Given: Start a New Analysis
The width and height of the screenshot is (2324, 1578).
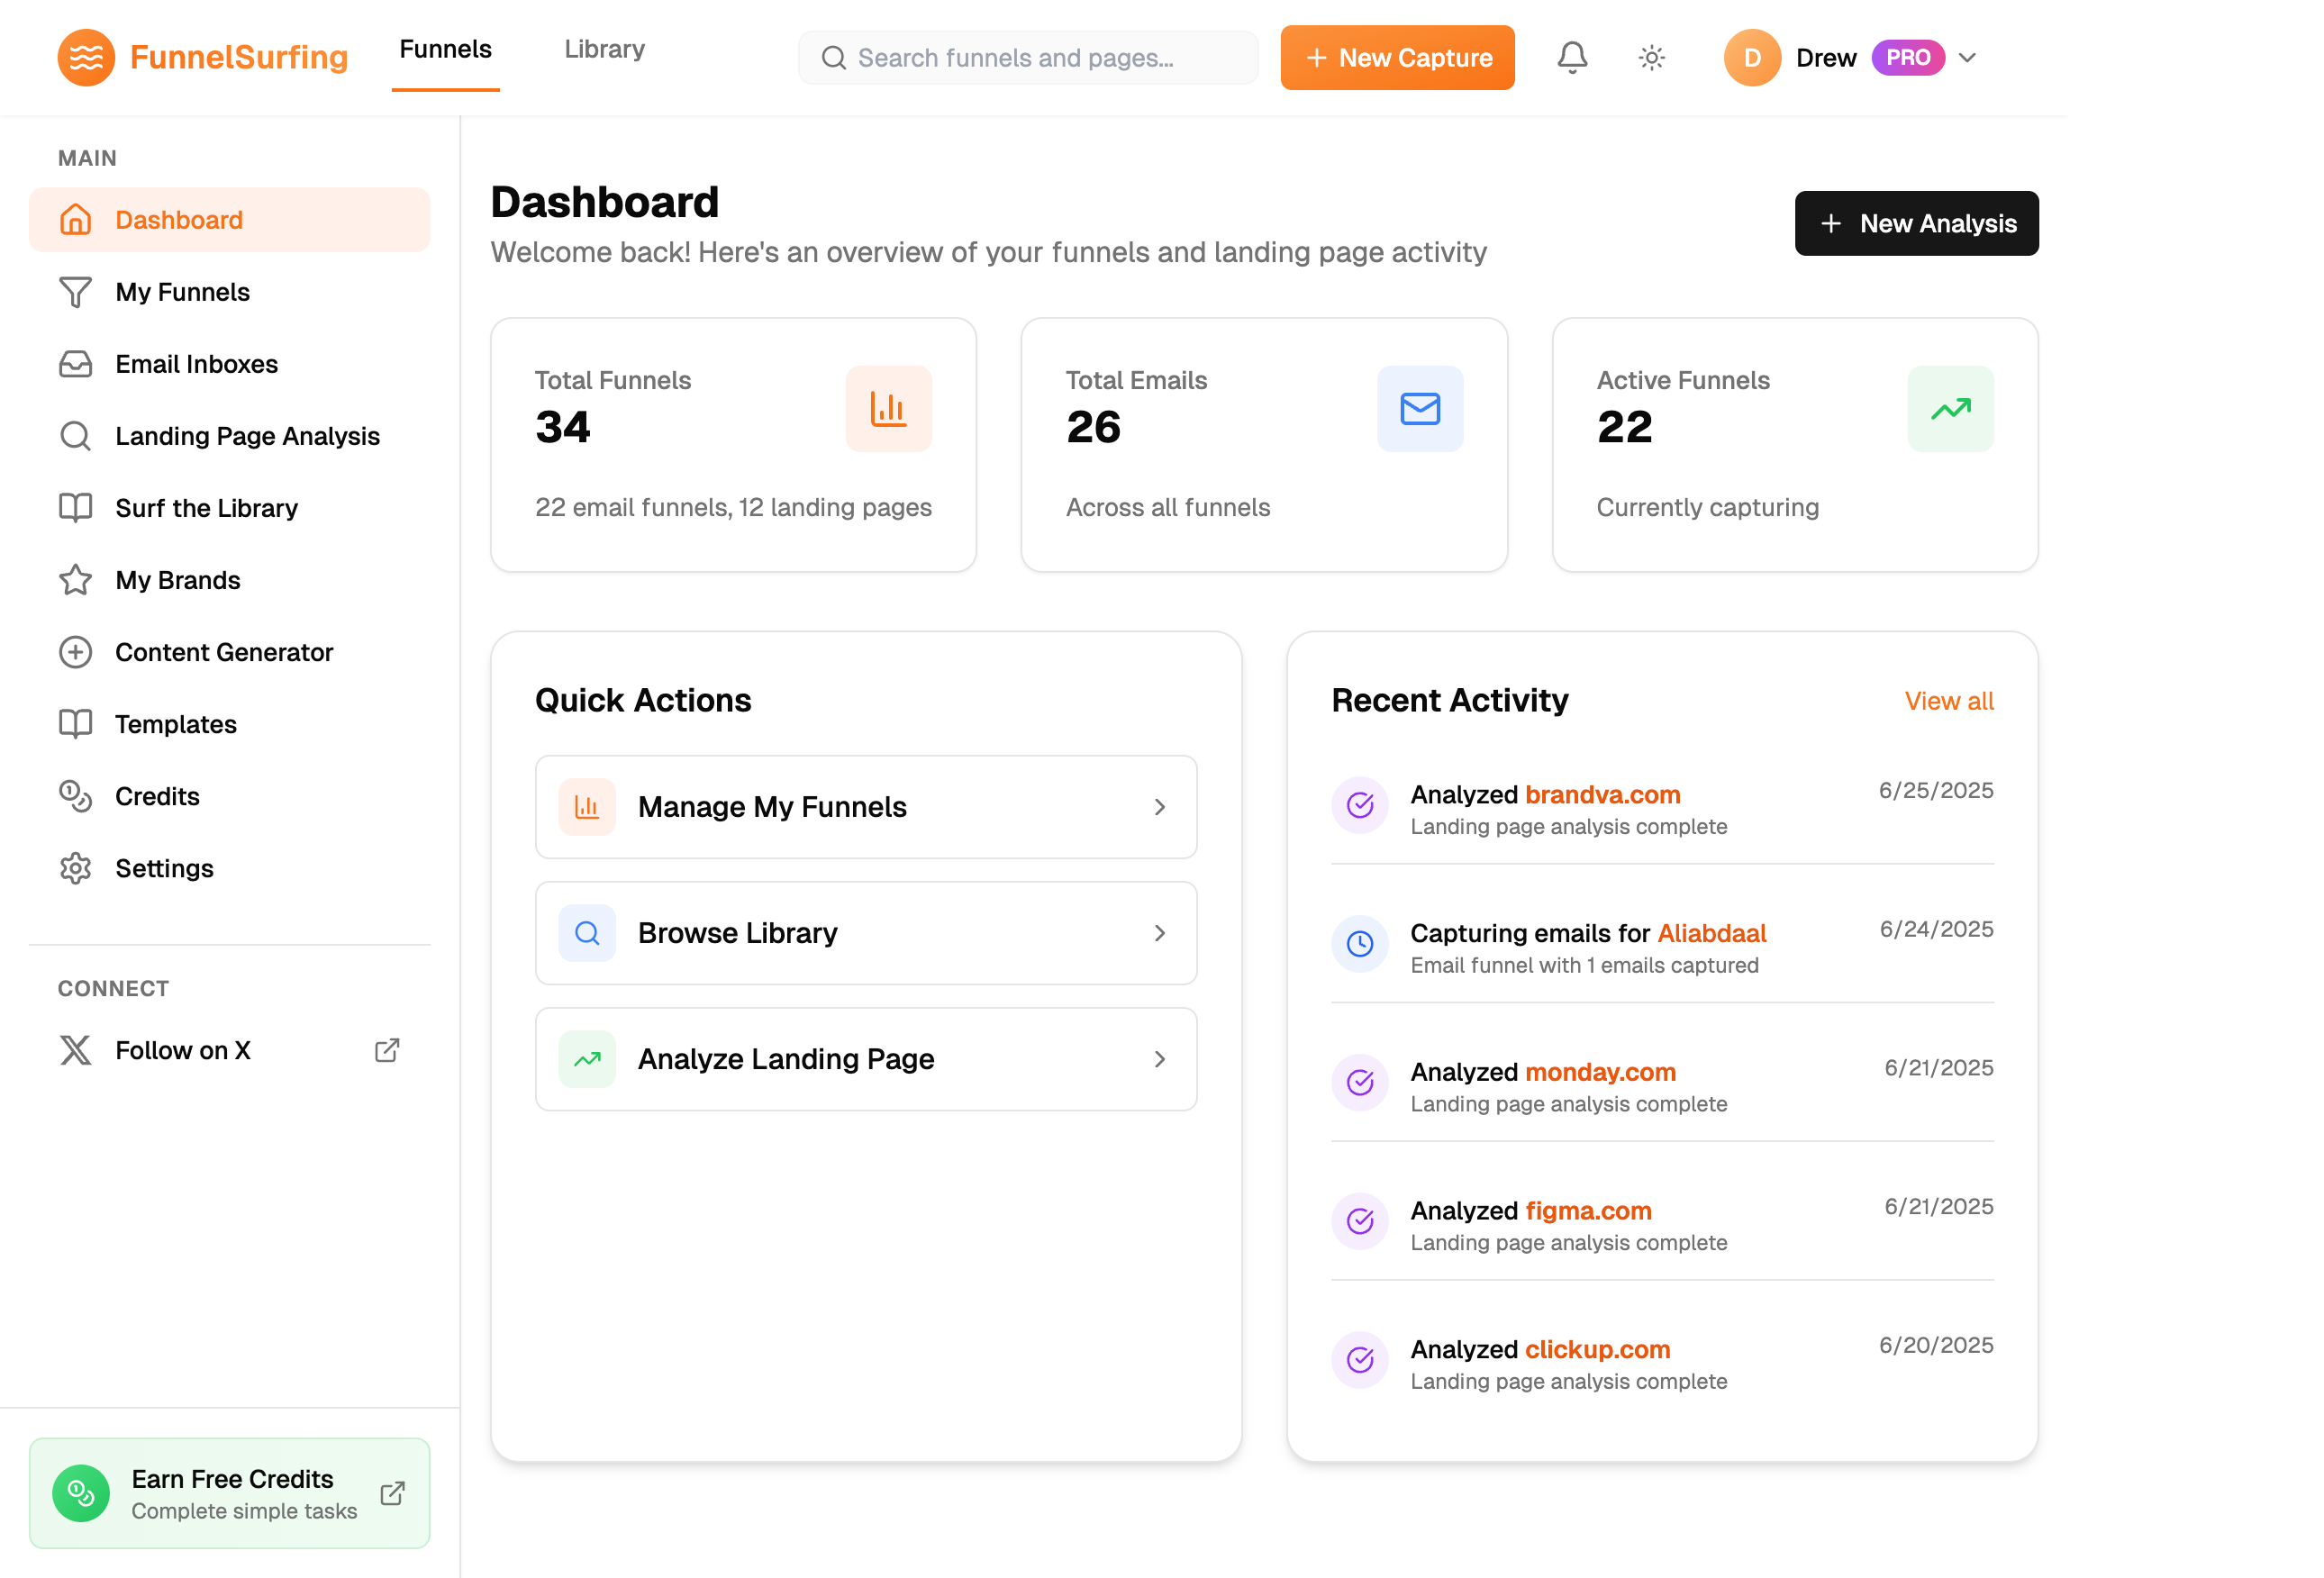Looking at the screenshot, I should click(x=1916, y=223).
